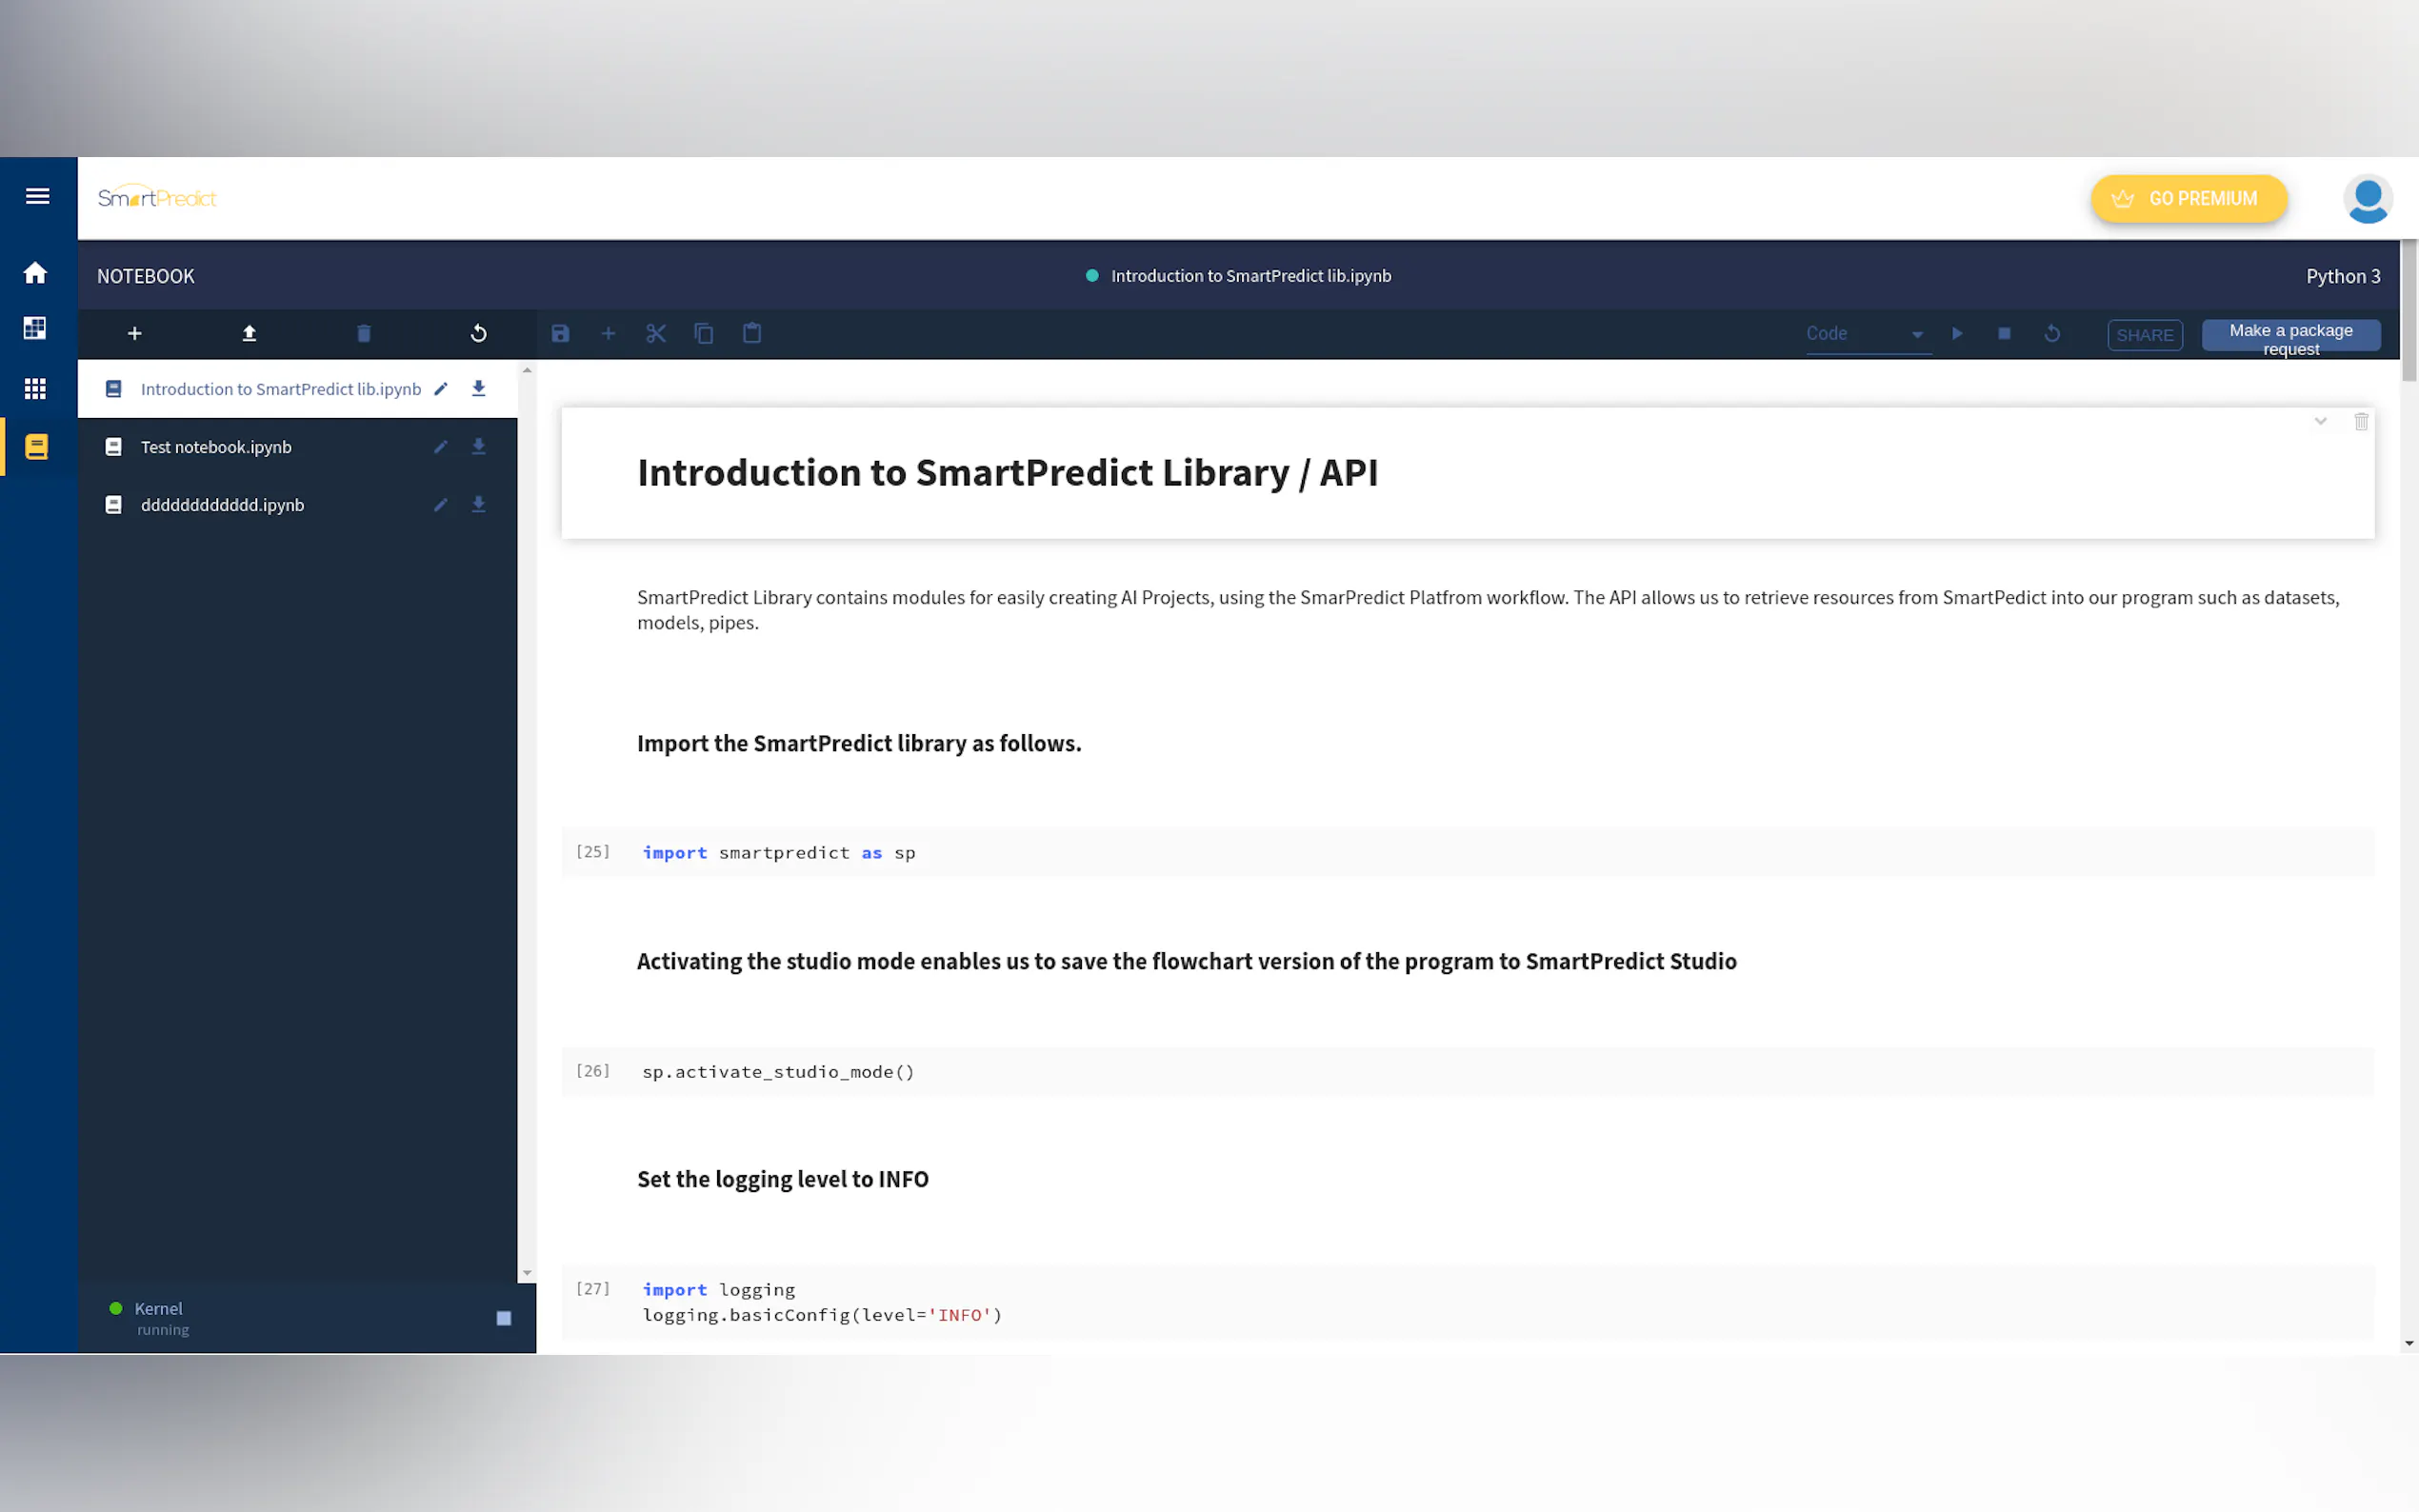Collapse the title cell with its chevron
Viewport: 2419px width, 1512px height.
pos(2320,421)
